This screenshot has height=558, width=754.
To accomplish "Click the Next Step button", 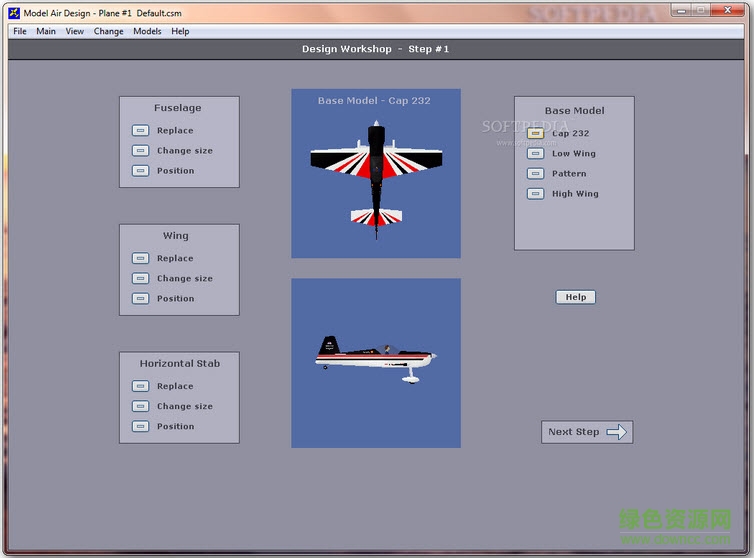I will pyautogui.click(x=587, y=432).
